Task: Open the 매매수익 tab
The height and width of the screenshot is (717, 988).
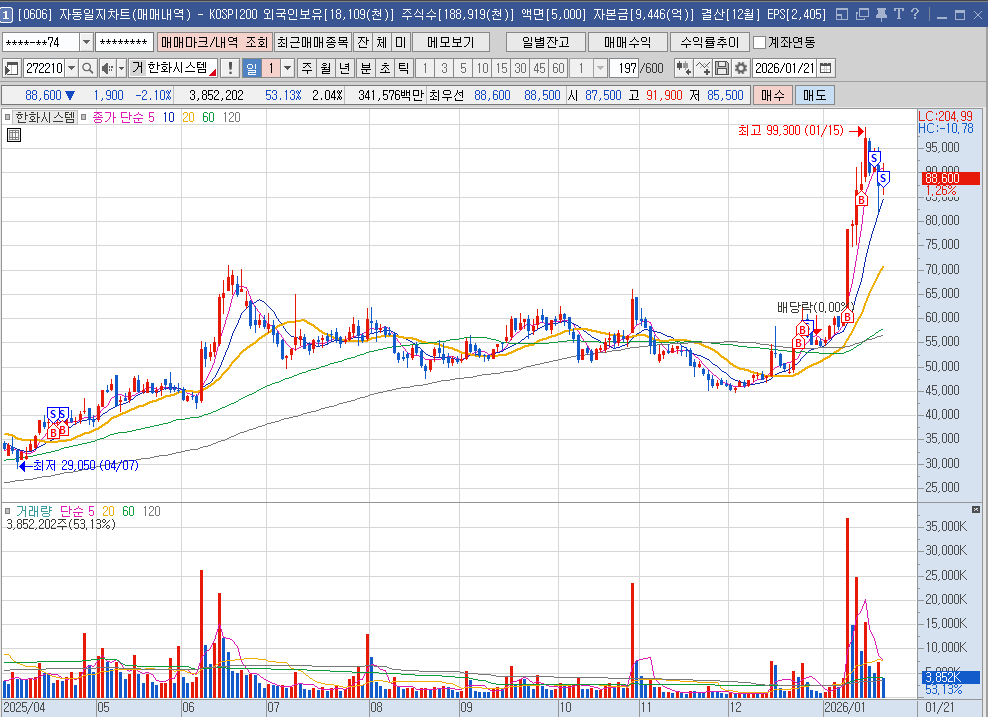Action: pyautogui.click(x=627, y=42)
